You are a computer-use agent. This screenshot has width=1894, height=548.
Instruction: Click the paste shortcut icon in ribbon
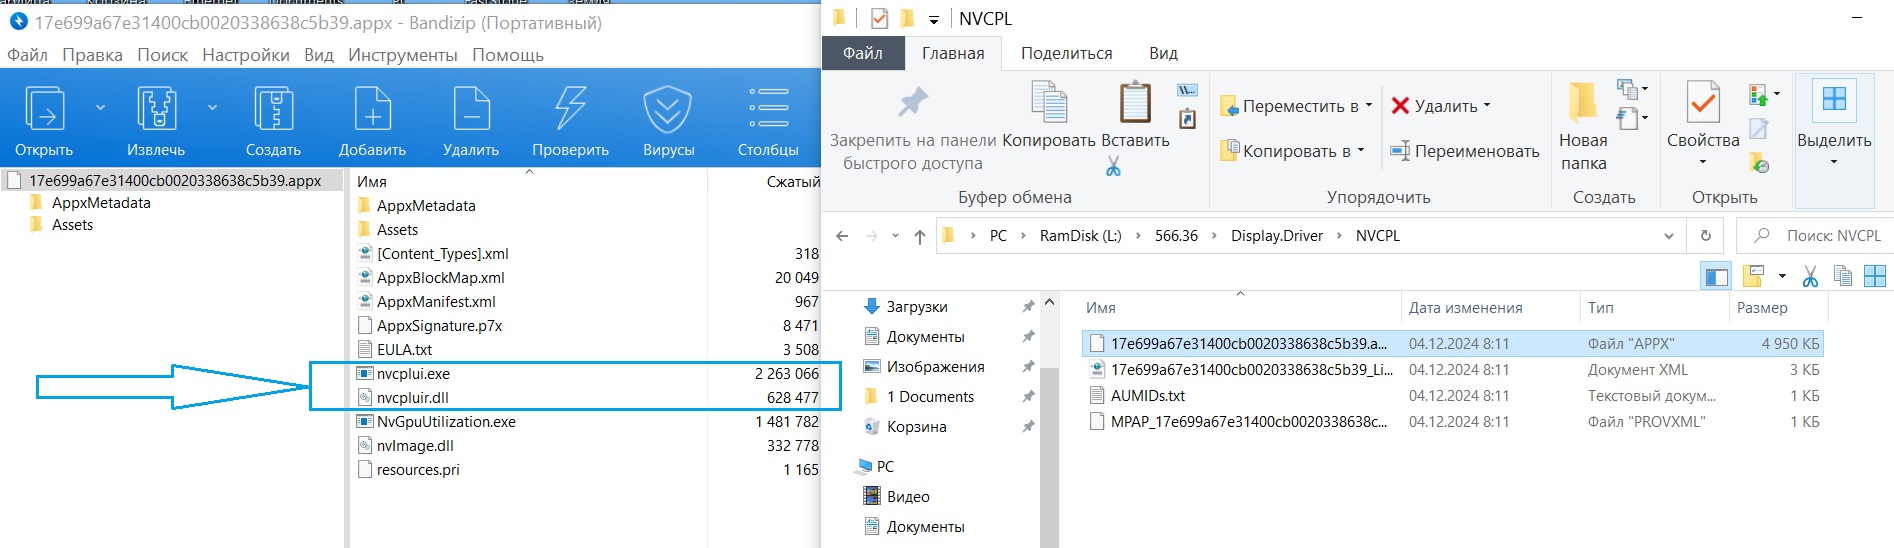[1187, 119]
